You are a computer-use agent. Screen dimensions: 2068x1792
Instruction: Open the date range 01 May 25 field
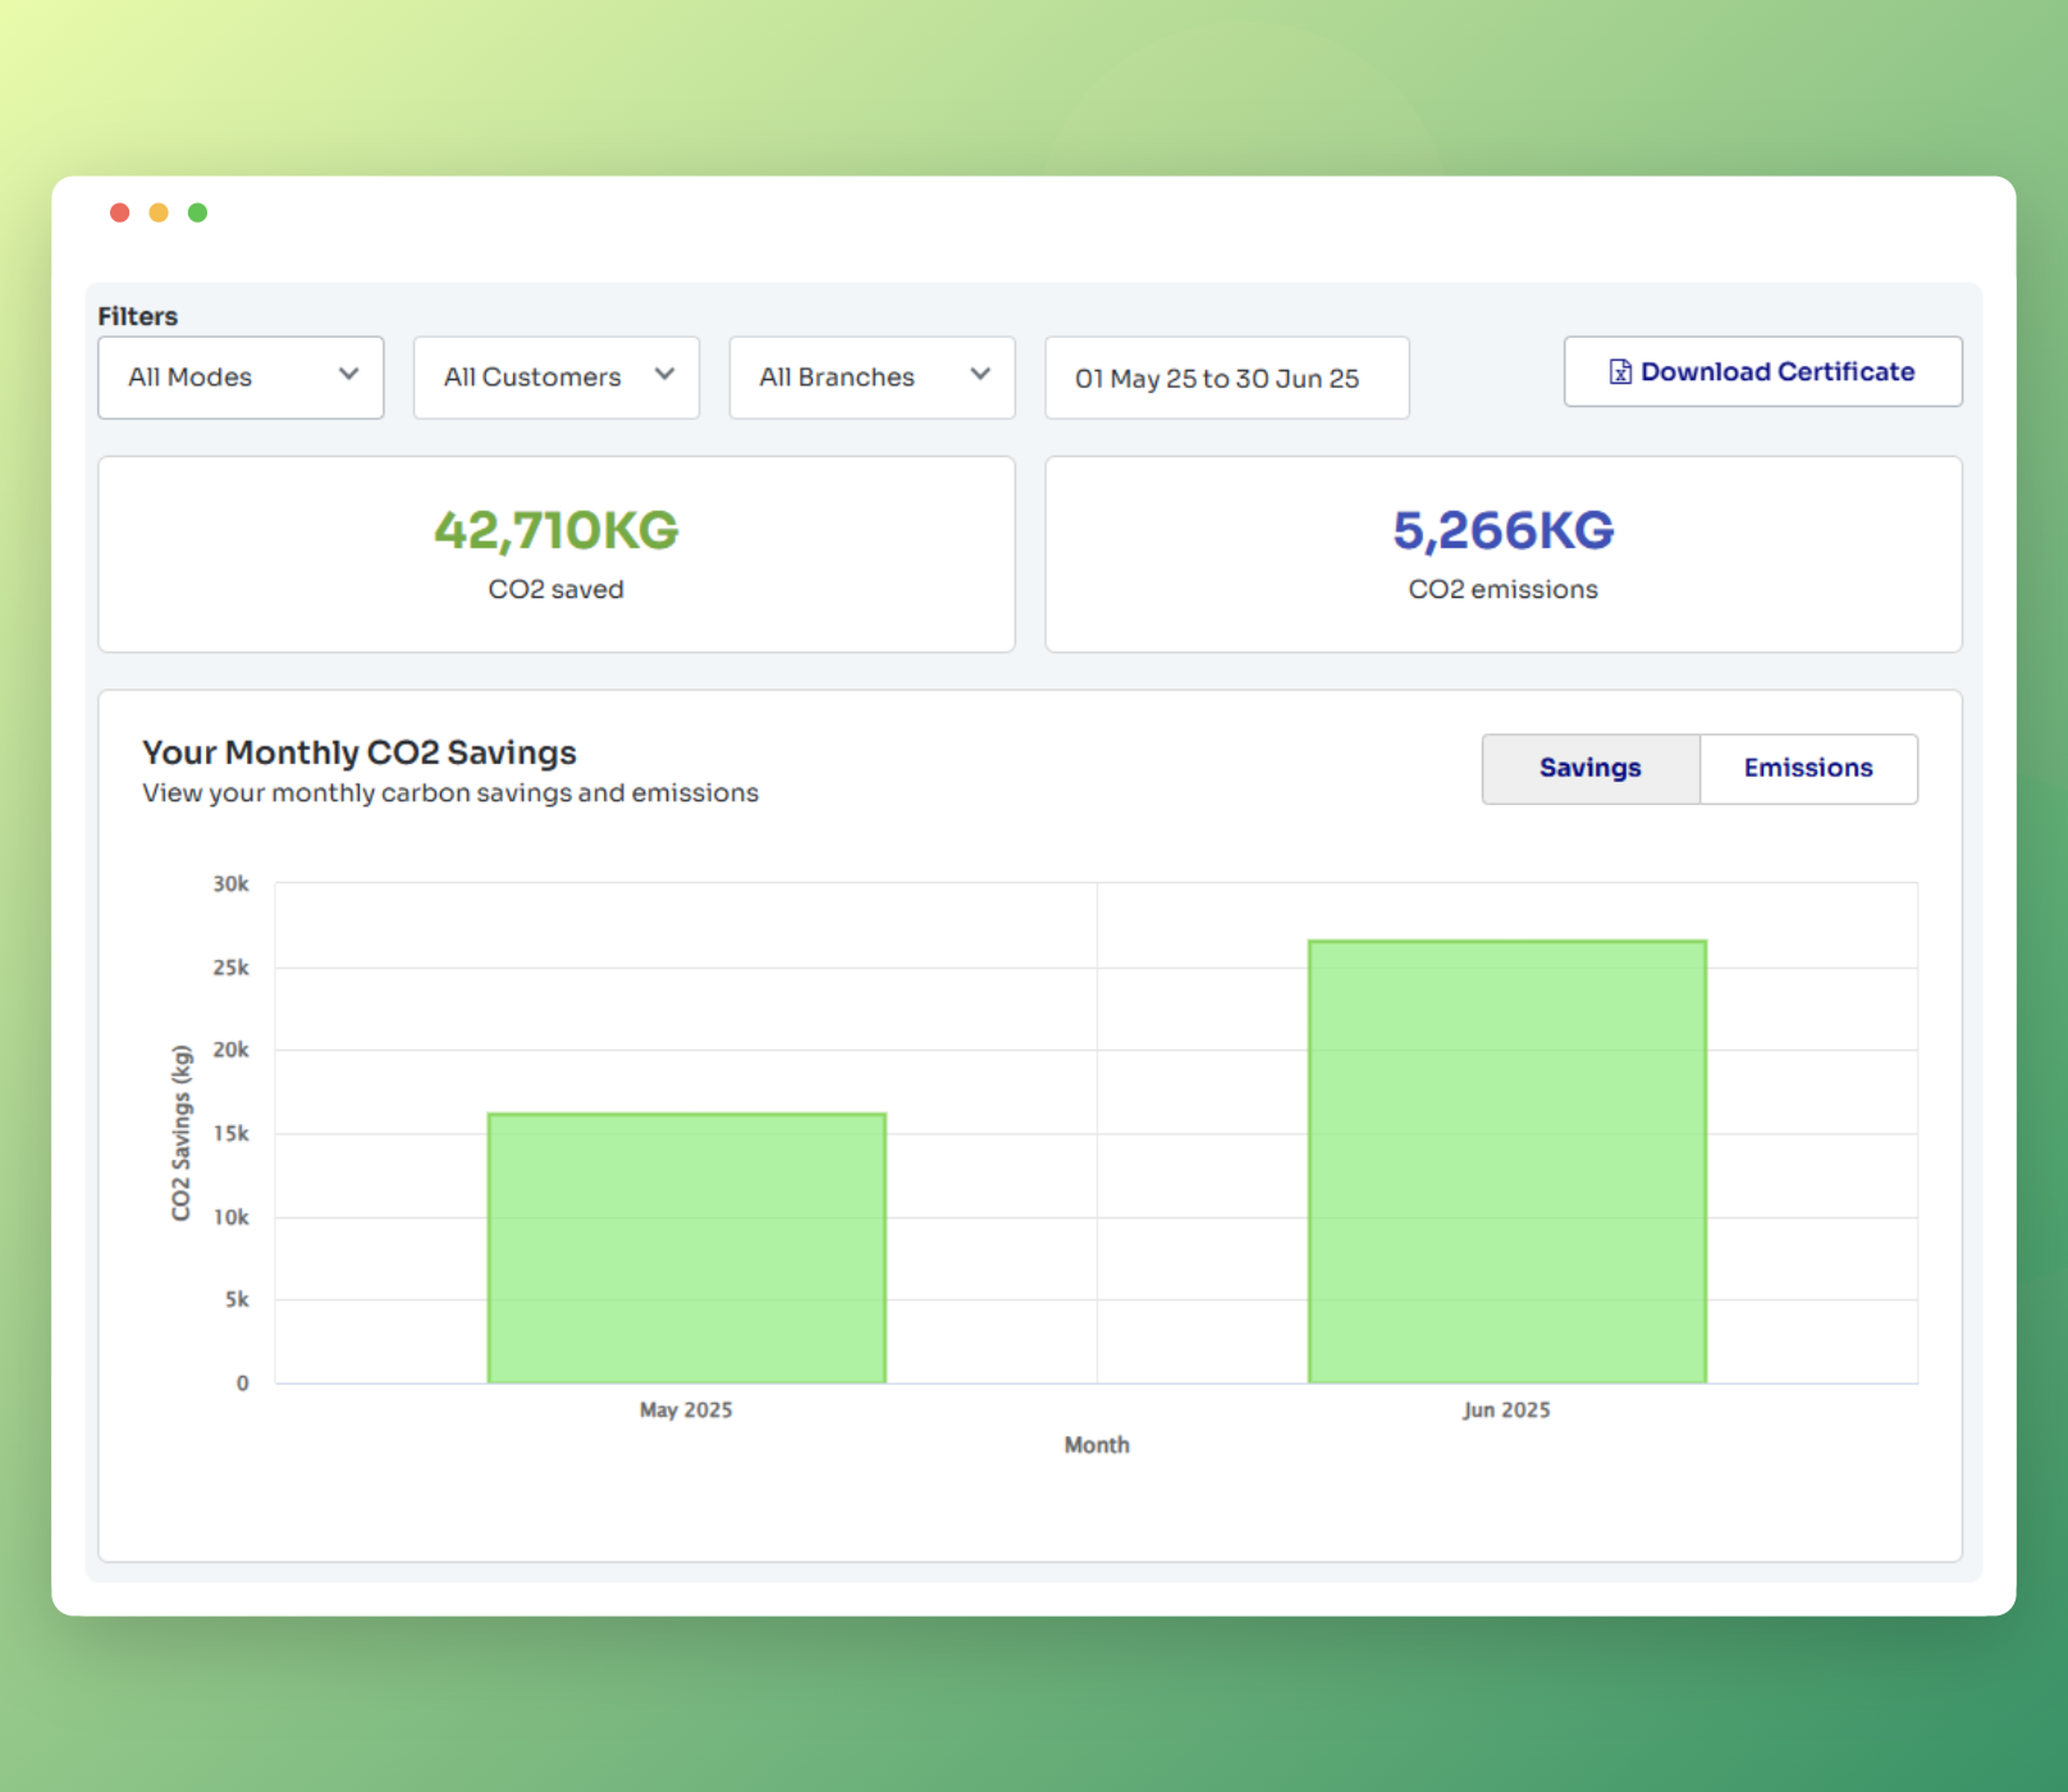1227,378
